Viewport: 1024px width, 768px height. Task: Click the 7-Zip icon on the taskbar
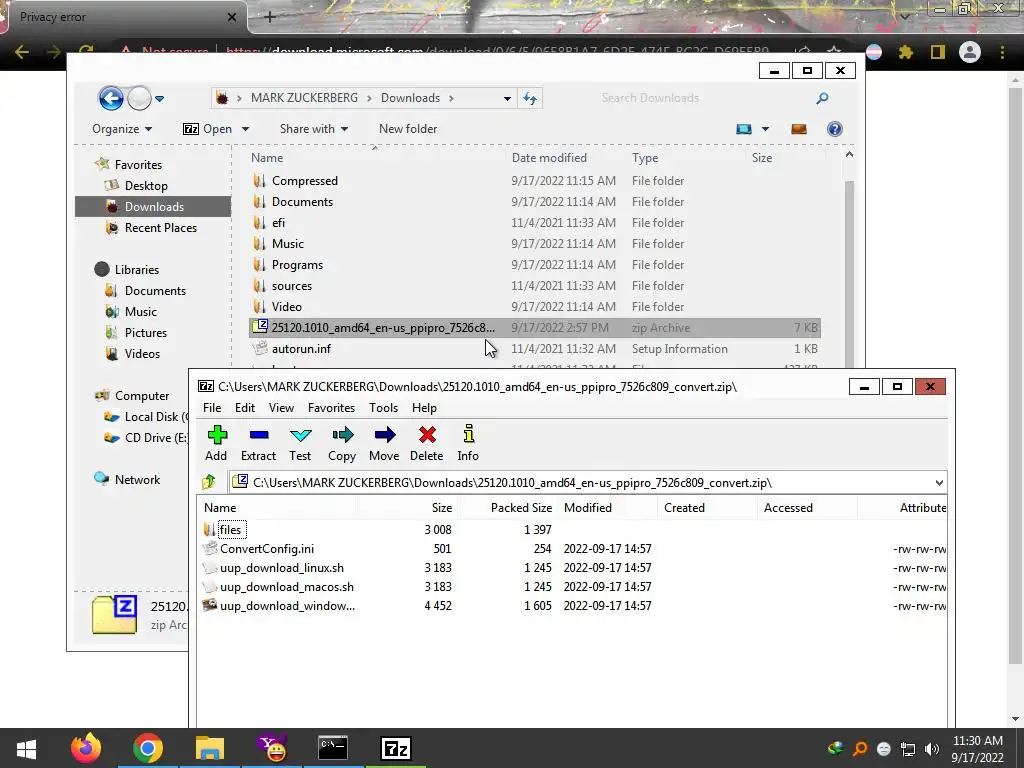(396, 748)
